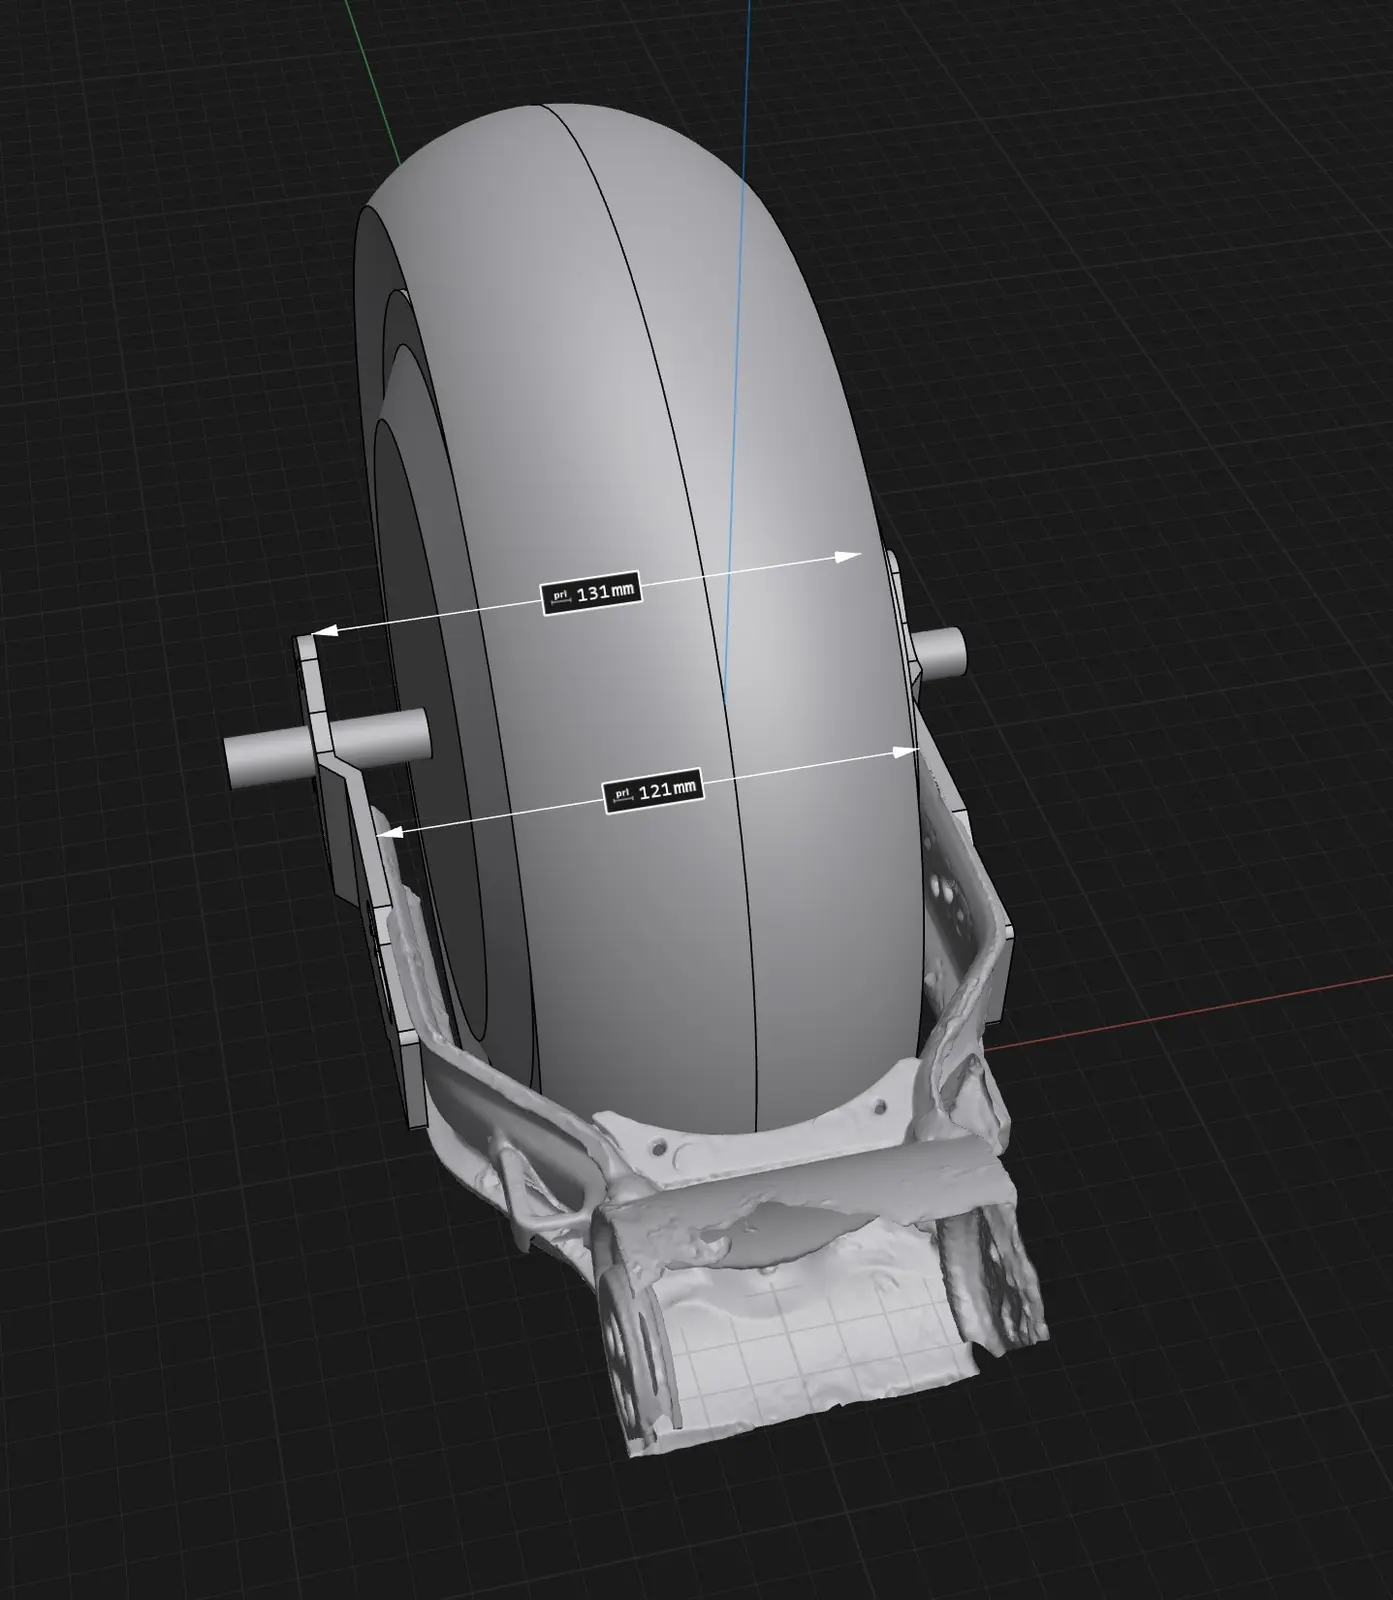Click the projected-distance icon beside 131 mm
This screenshot has width=1393, height=1600.
pos(560,597)
